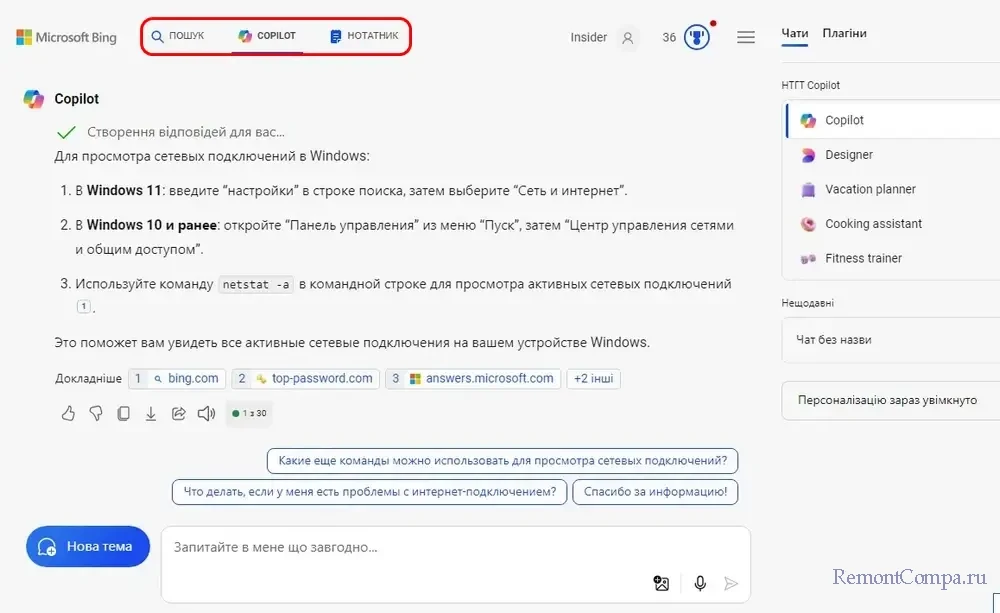Click suggestion "Спасибо за информацию!"

[x=656, y=492]
